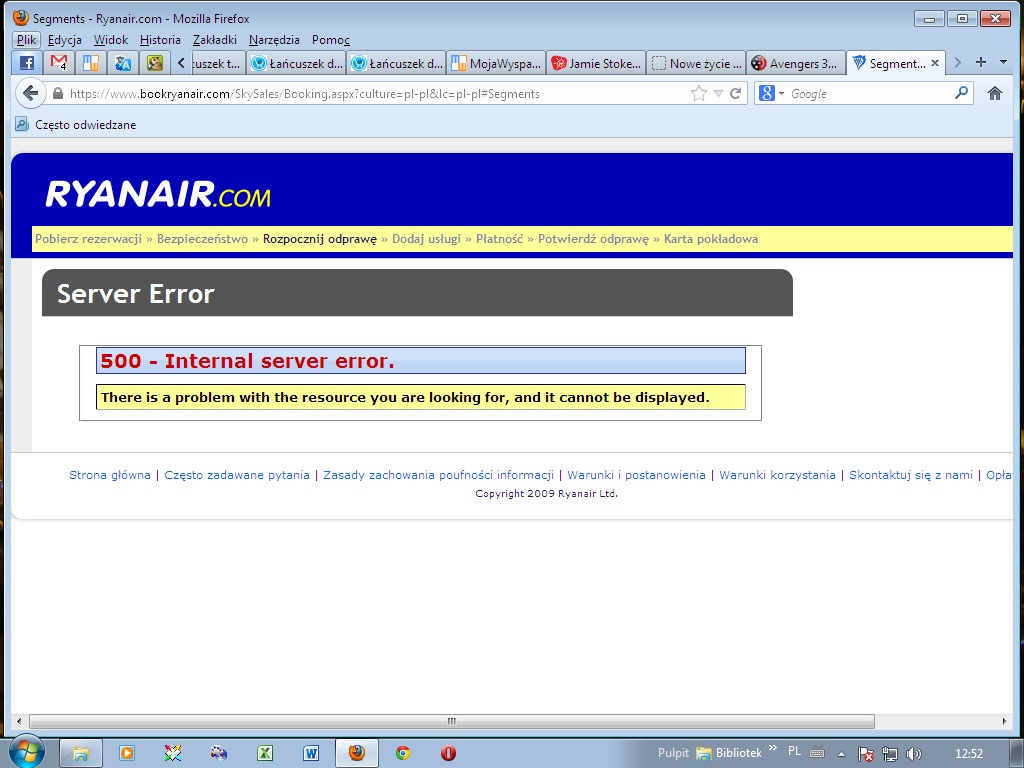Switch to the Jamie Stoke tab
Viewport: 1024px width, 768px height.
(596, 63)
